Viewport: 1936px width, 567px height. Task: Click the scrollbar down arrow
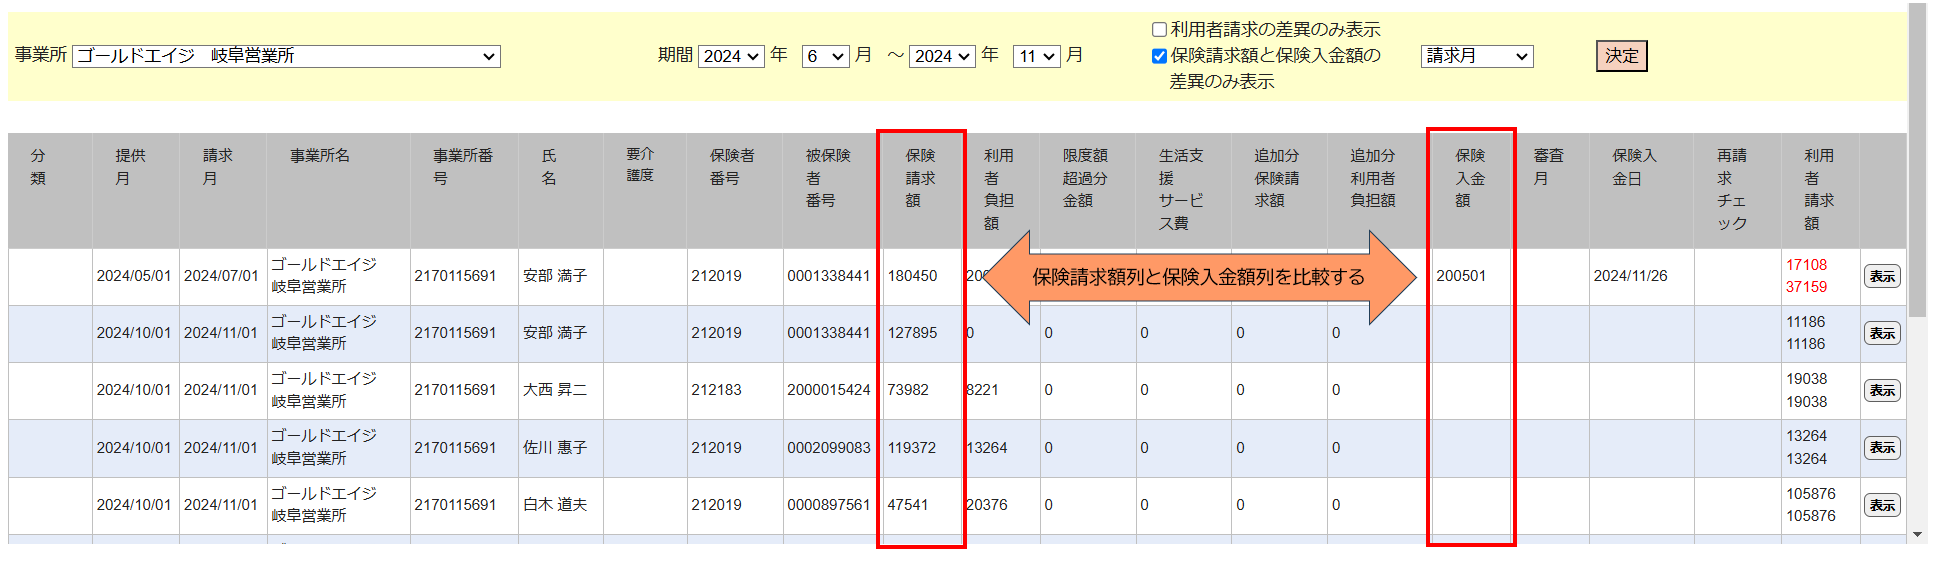[x=1917, y=535]
